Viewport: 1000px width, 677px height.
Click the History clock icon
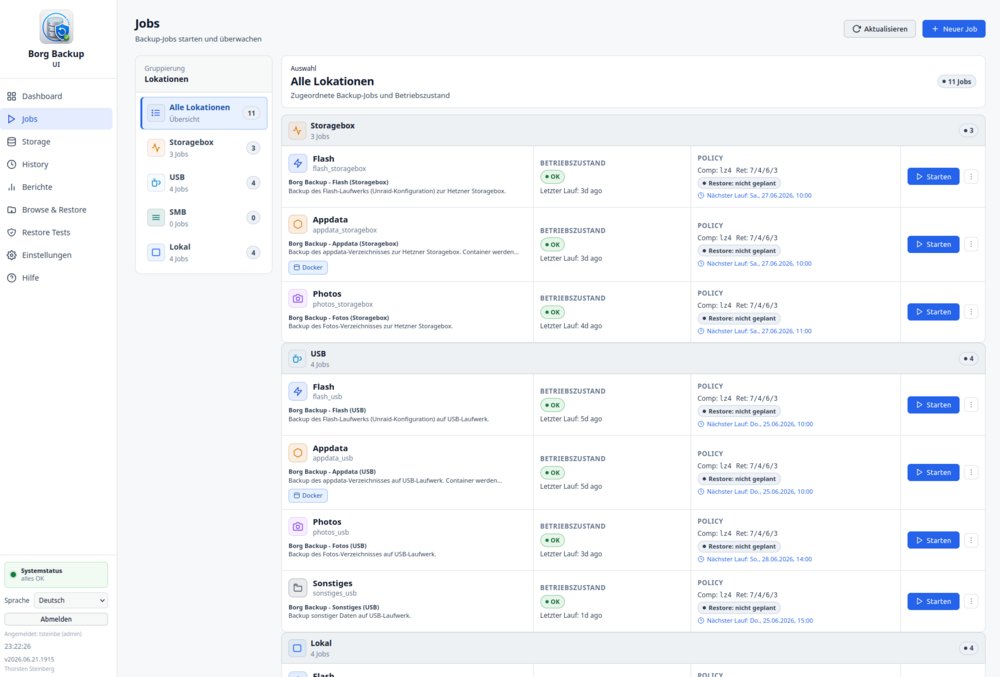click(x=11, y=164)
